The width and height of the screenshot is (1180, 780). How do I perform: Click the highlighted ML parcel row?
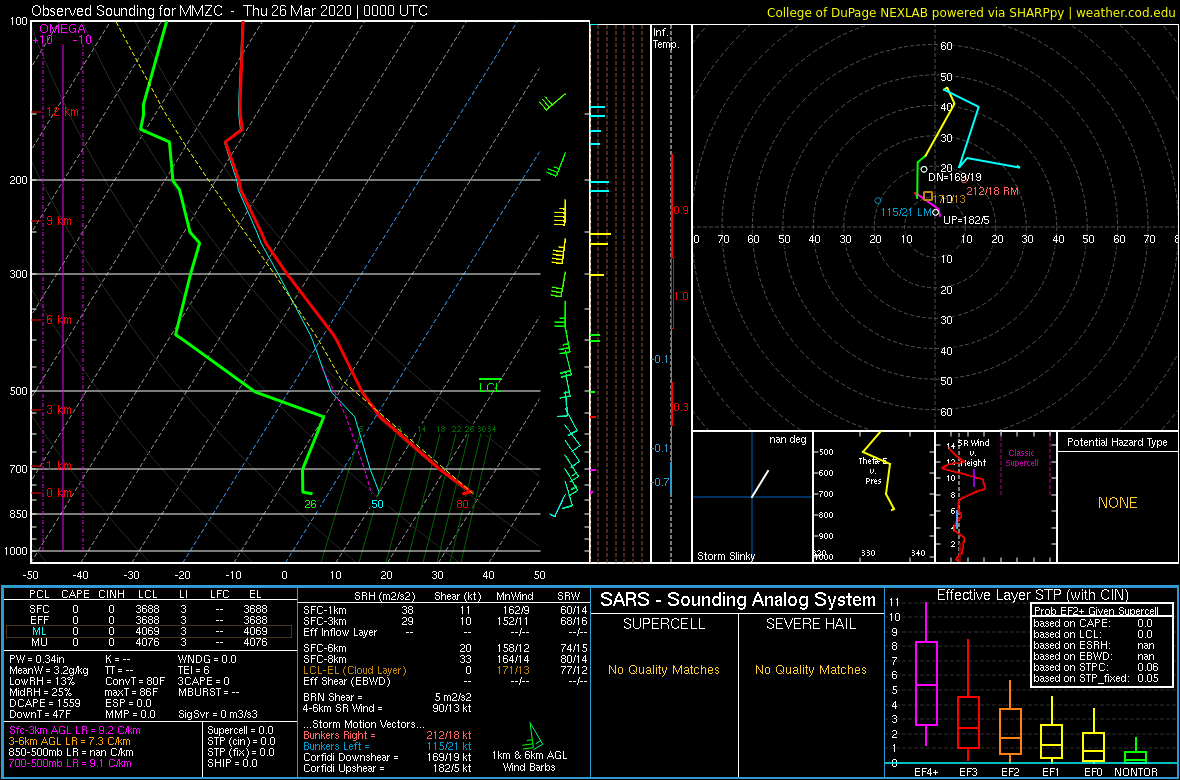click(149, 632)
